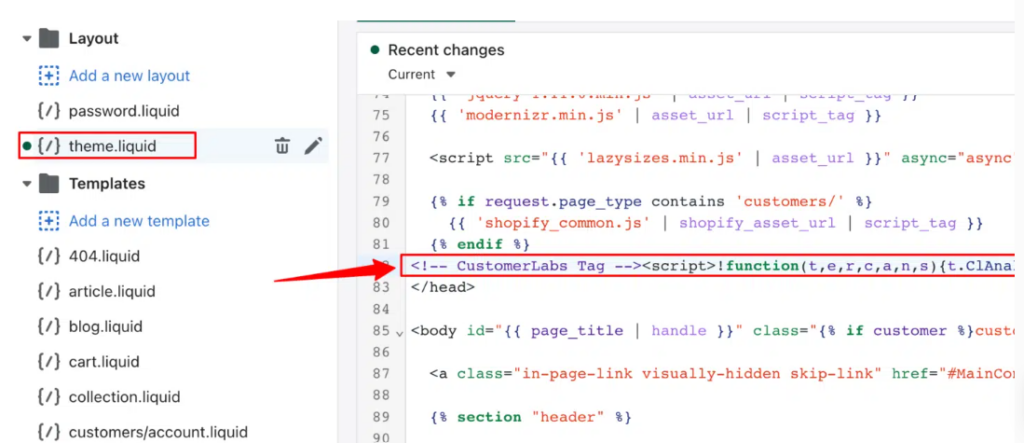Click the liquid file icon for password.liquid
Image resolution: width=1024 pixels, height=443 pixels.
coord(48,111)
